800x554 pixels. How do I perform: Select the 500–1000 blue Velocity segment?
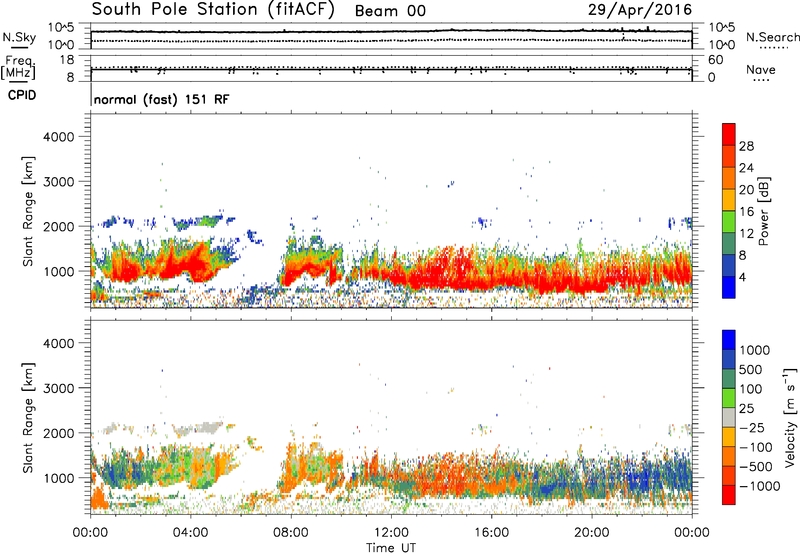(x=729, y=360)
